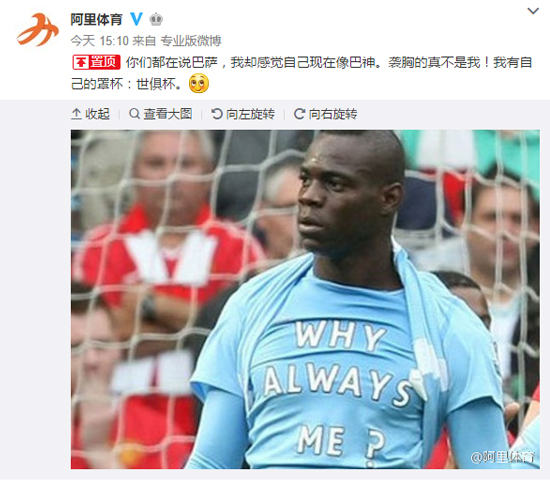
Task: Click the red 置顶 pinned tag
Action: 96,62
